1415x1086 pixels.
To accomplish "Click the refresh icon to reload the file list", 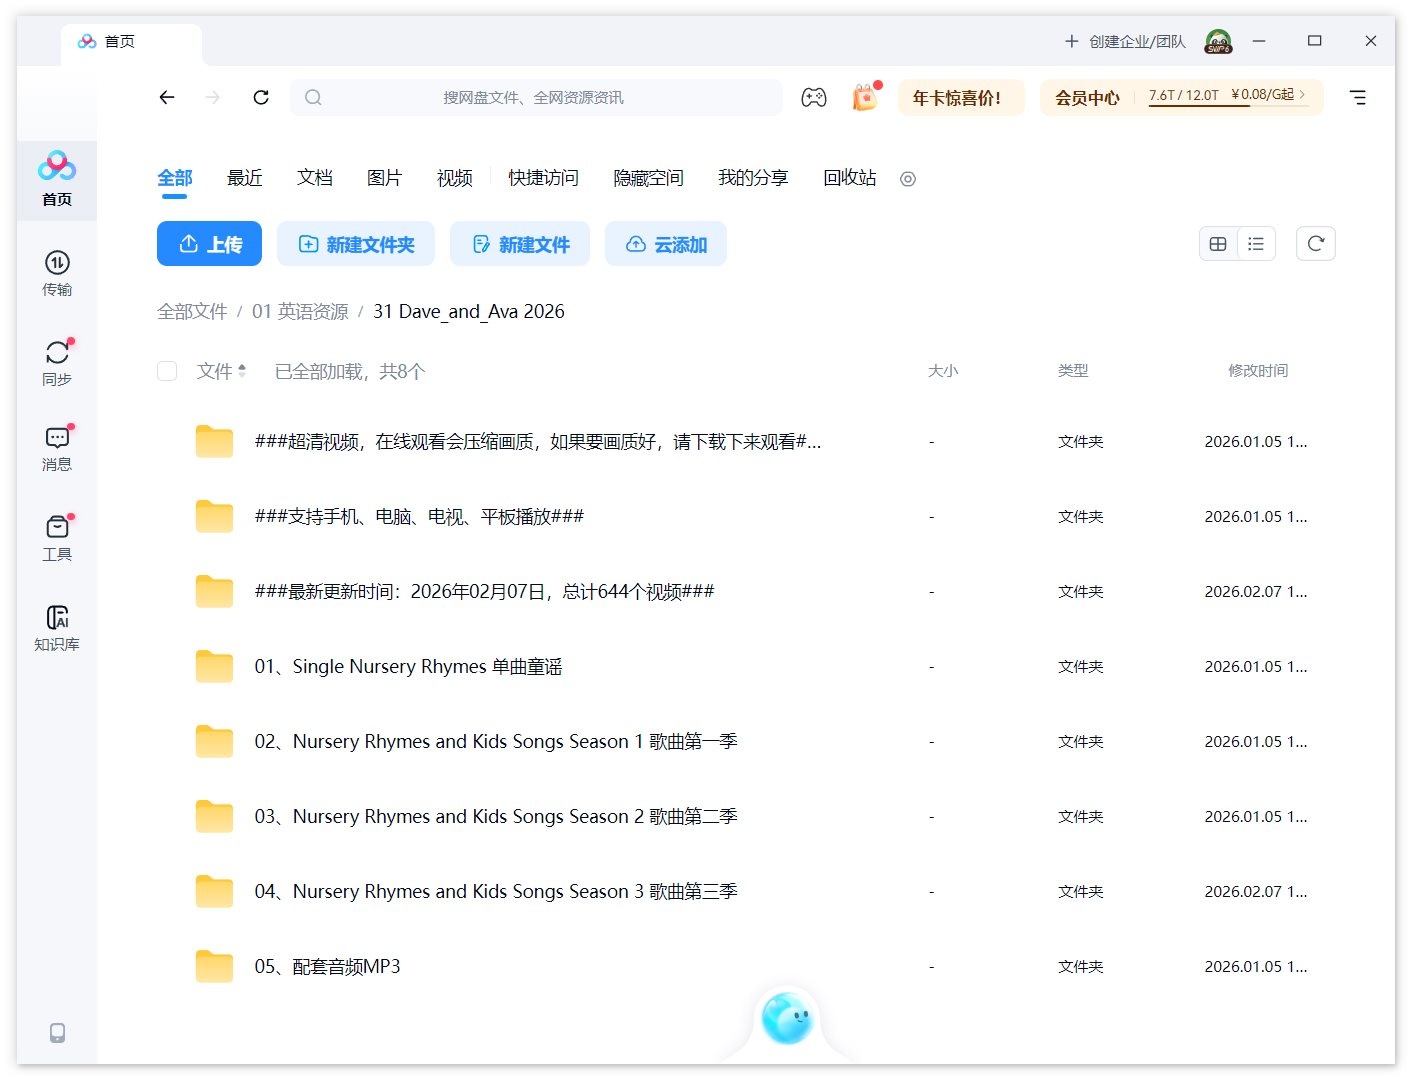I will pos(1315,243).
